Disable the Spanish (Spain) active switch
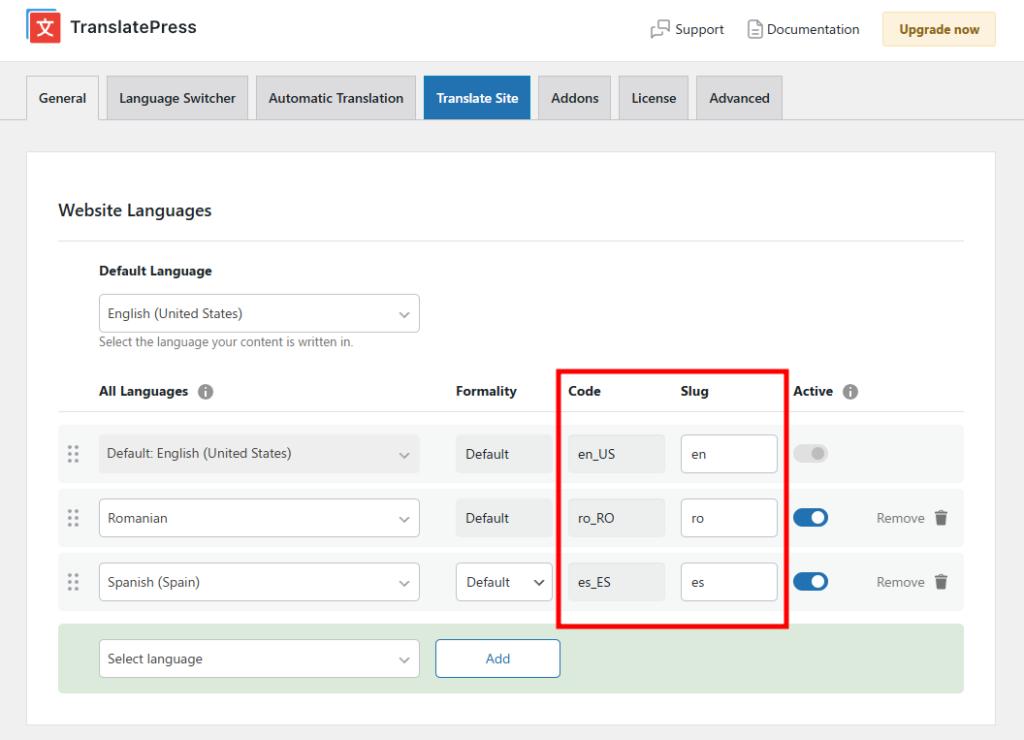 pos(810,582)
